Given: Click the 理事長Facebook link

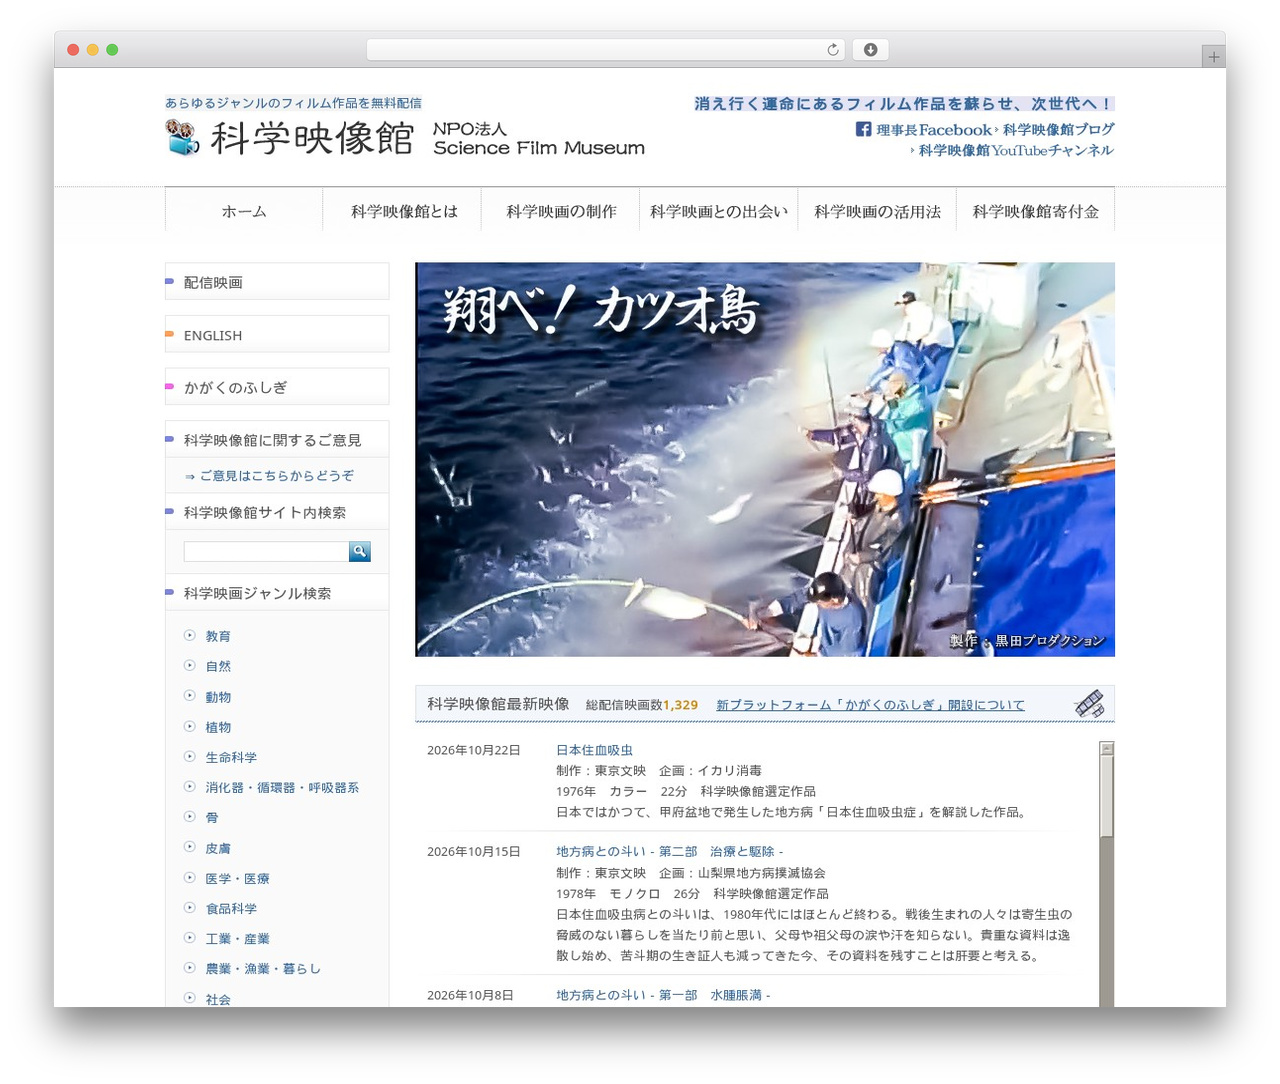Looking at the screenshot, I should pos(934,130).
